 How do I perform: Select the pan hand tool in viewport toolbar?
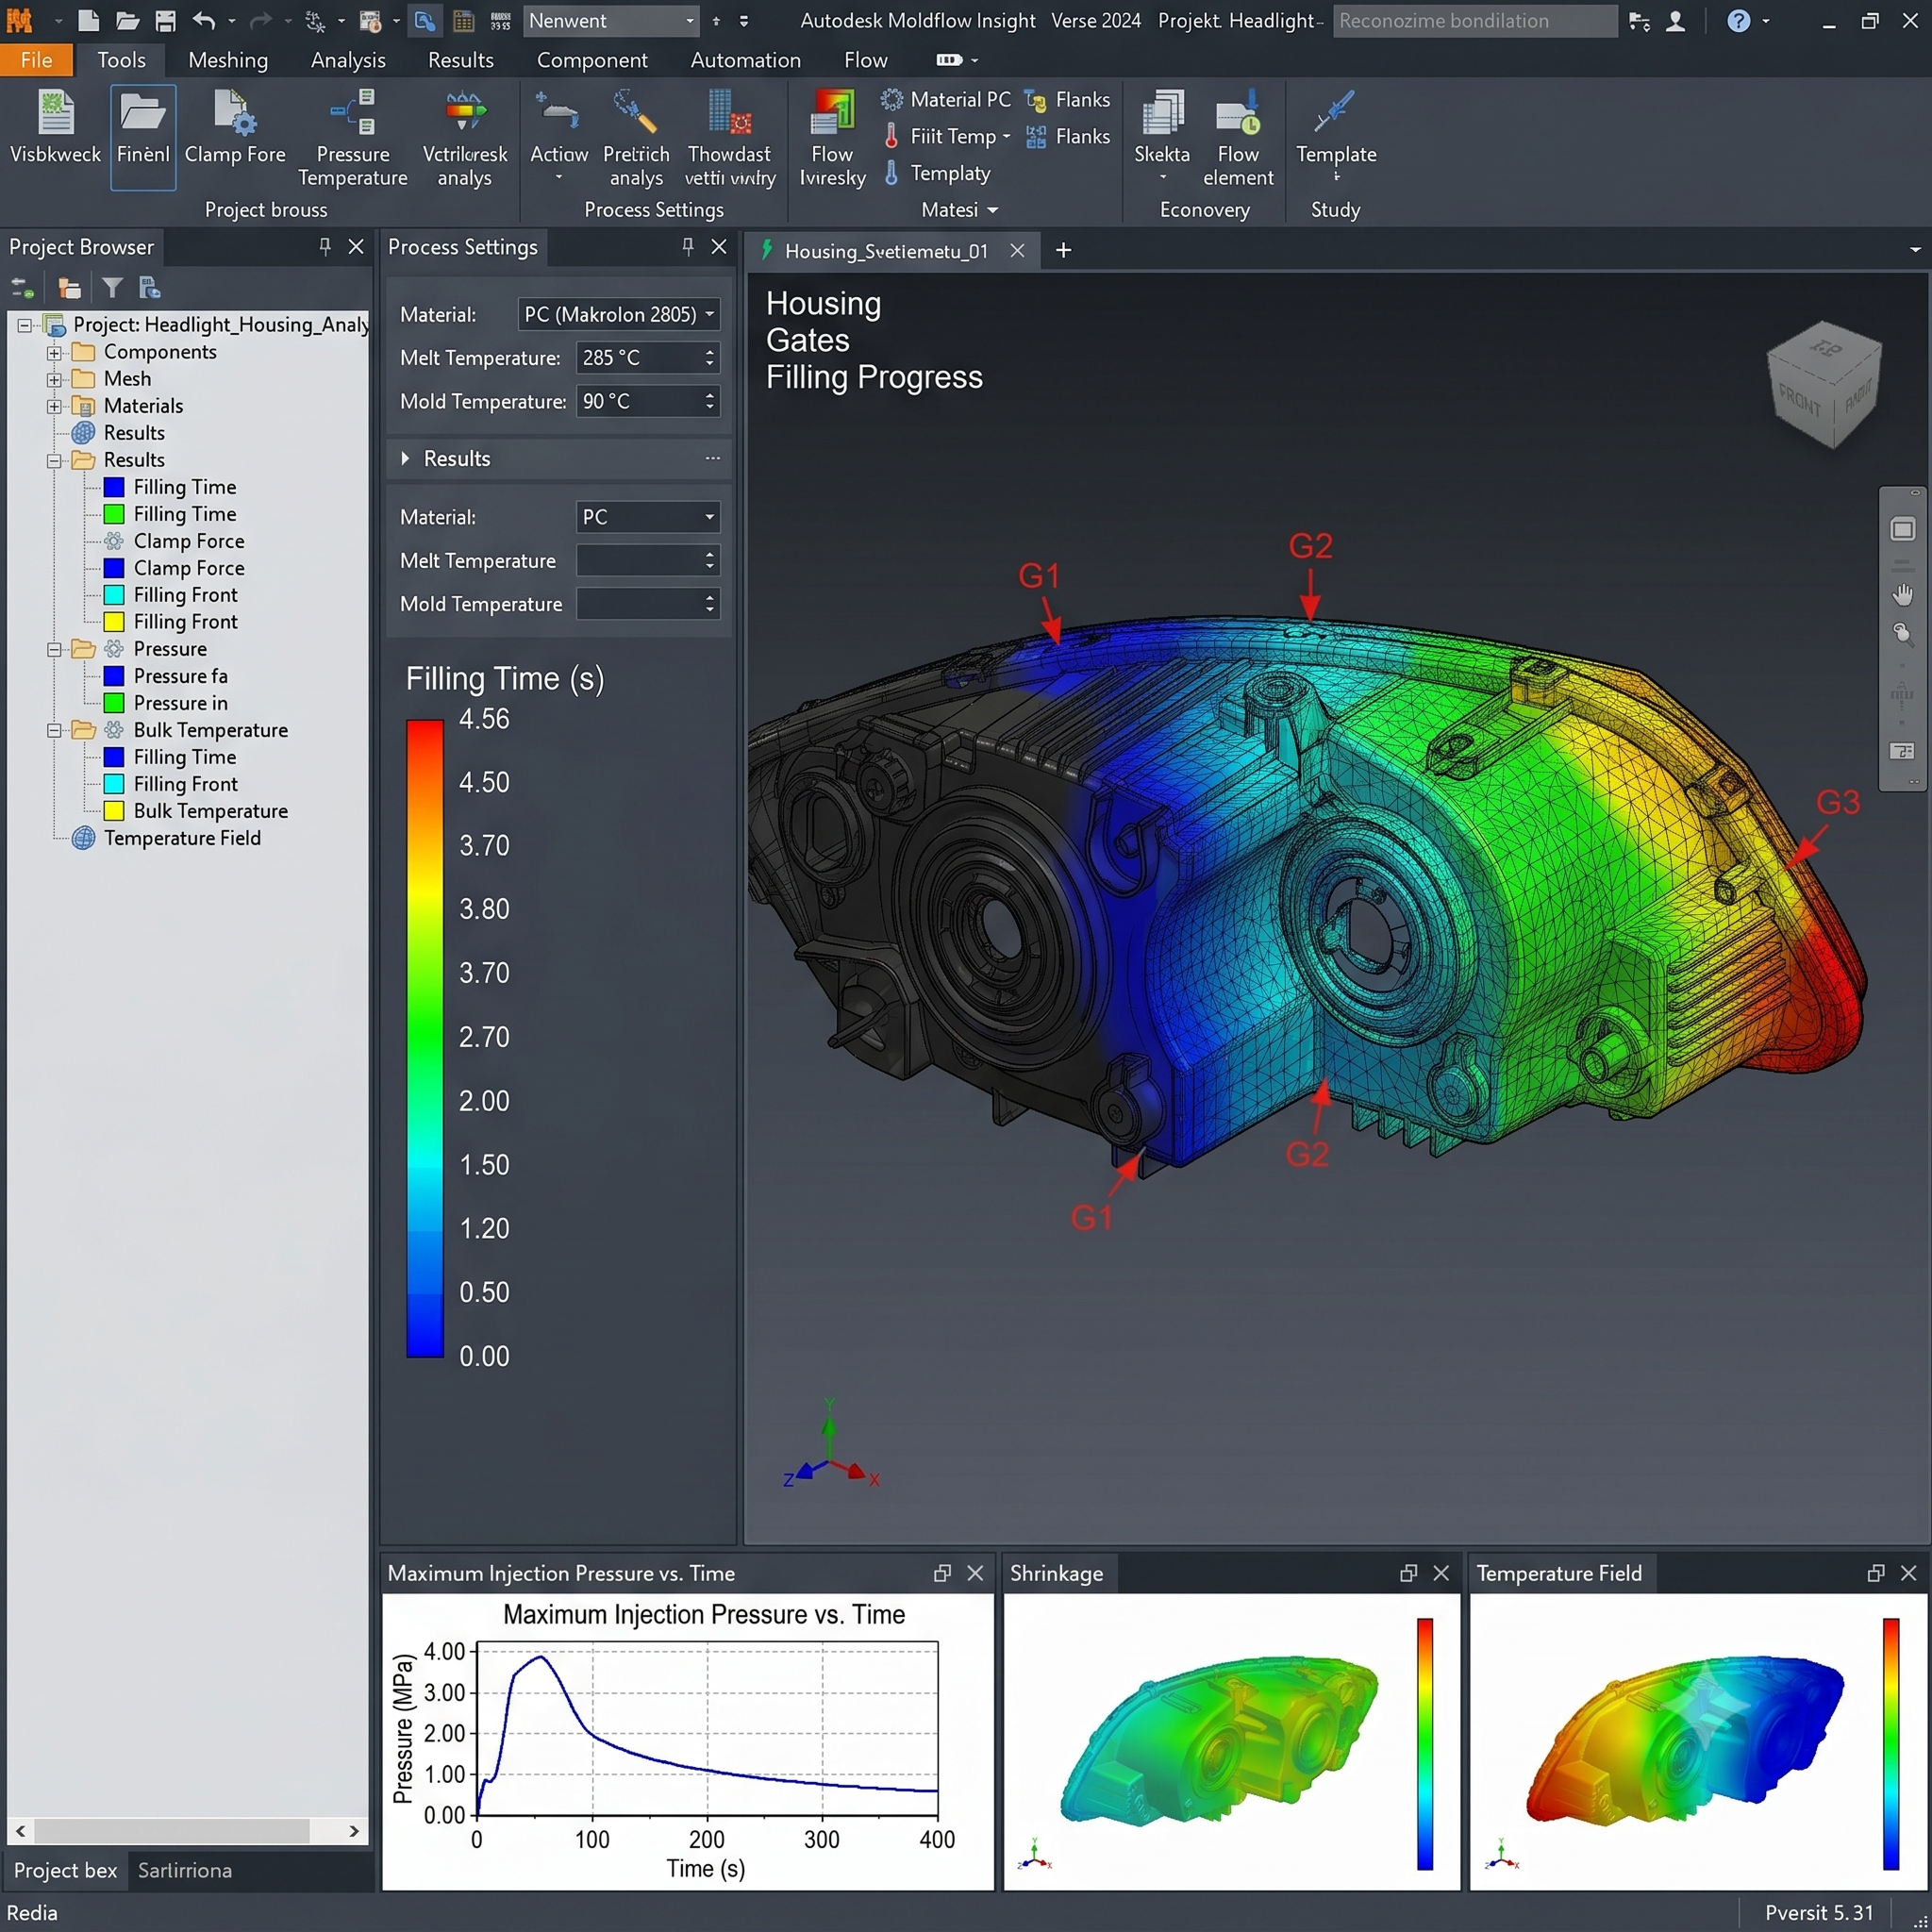click(1902, 595)
